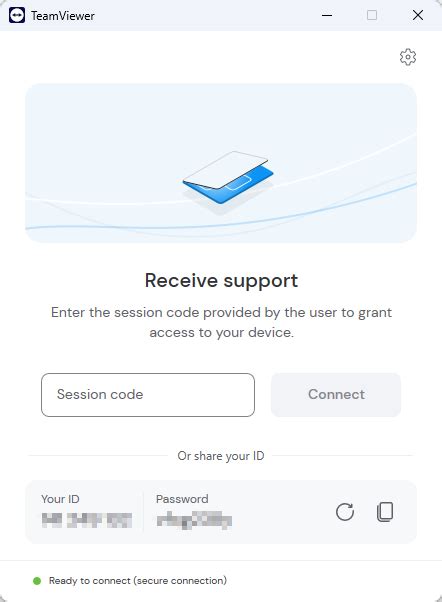Viewport: 442px width, 602px height.
Task: Open settings via the gear icon
Action: click(x=407, y=57)
